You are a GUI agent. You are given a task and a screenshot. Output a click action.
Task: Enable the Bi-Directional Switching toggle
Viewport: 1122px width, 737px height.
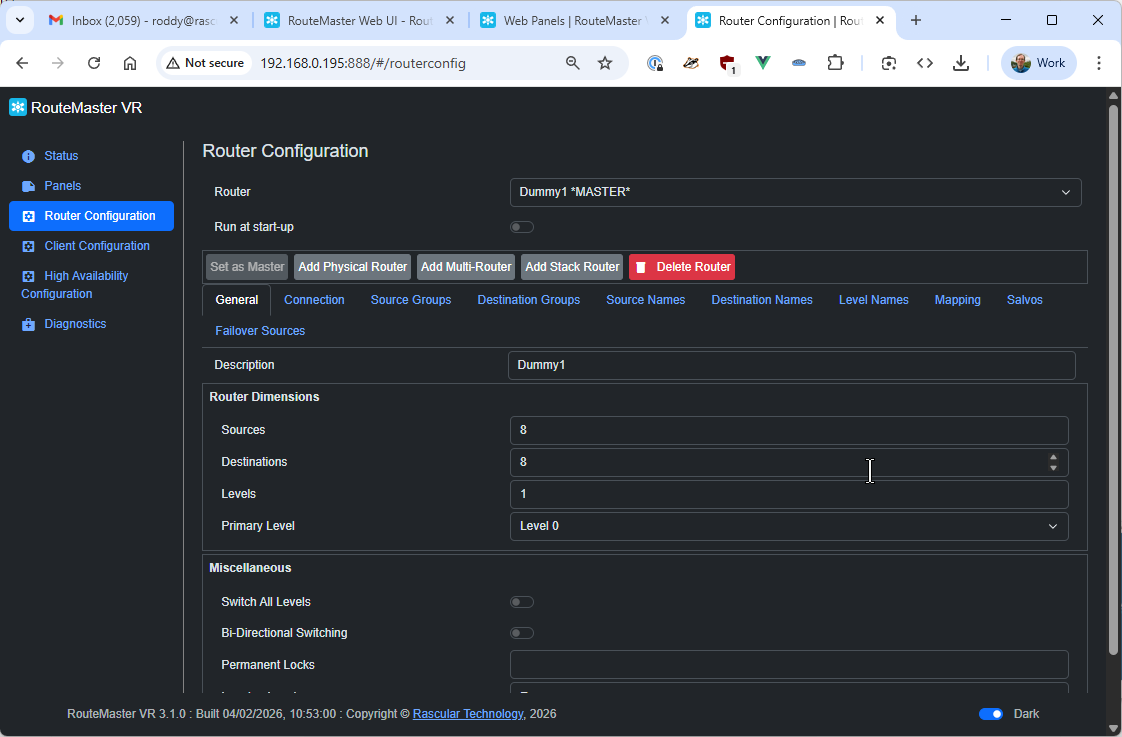click(522, 633)
